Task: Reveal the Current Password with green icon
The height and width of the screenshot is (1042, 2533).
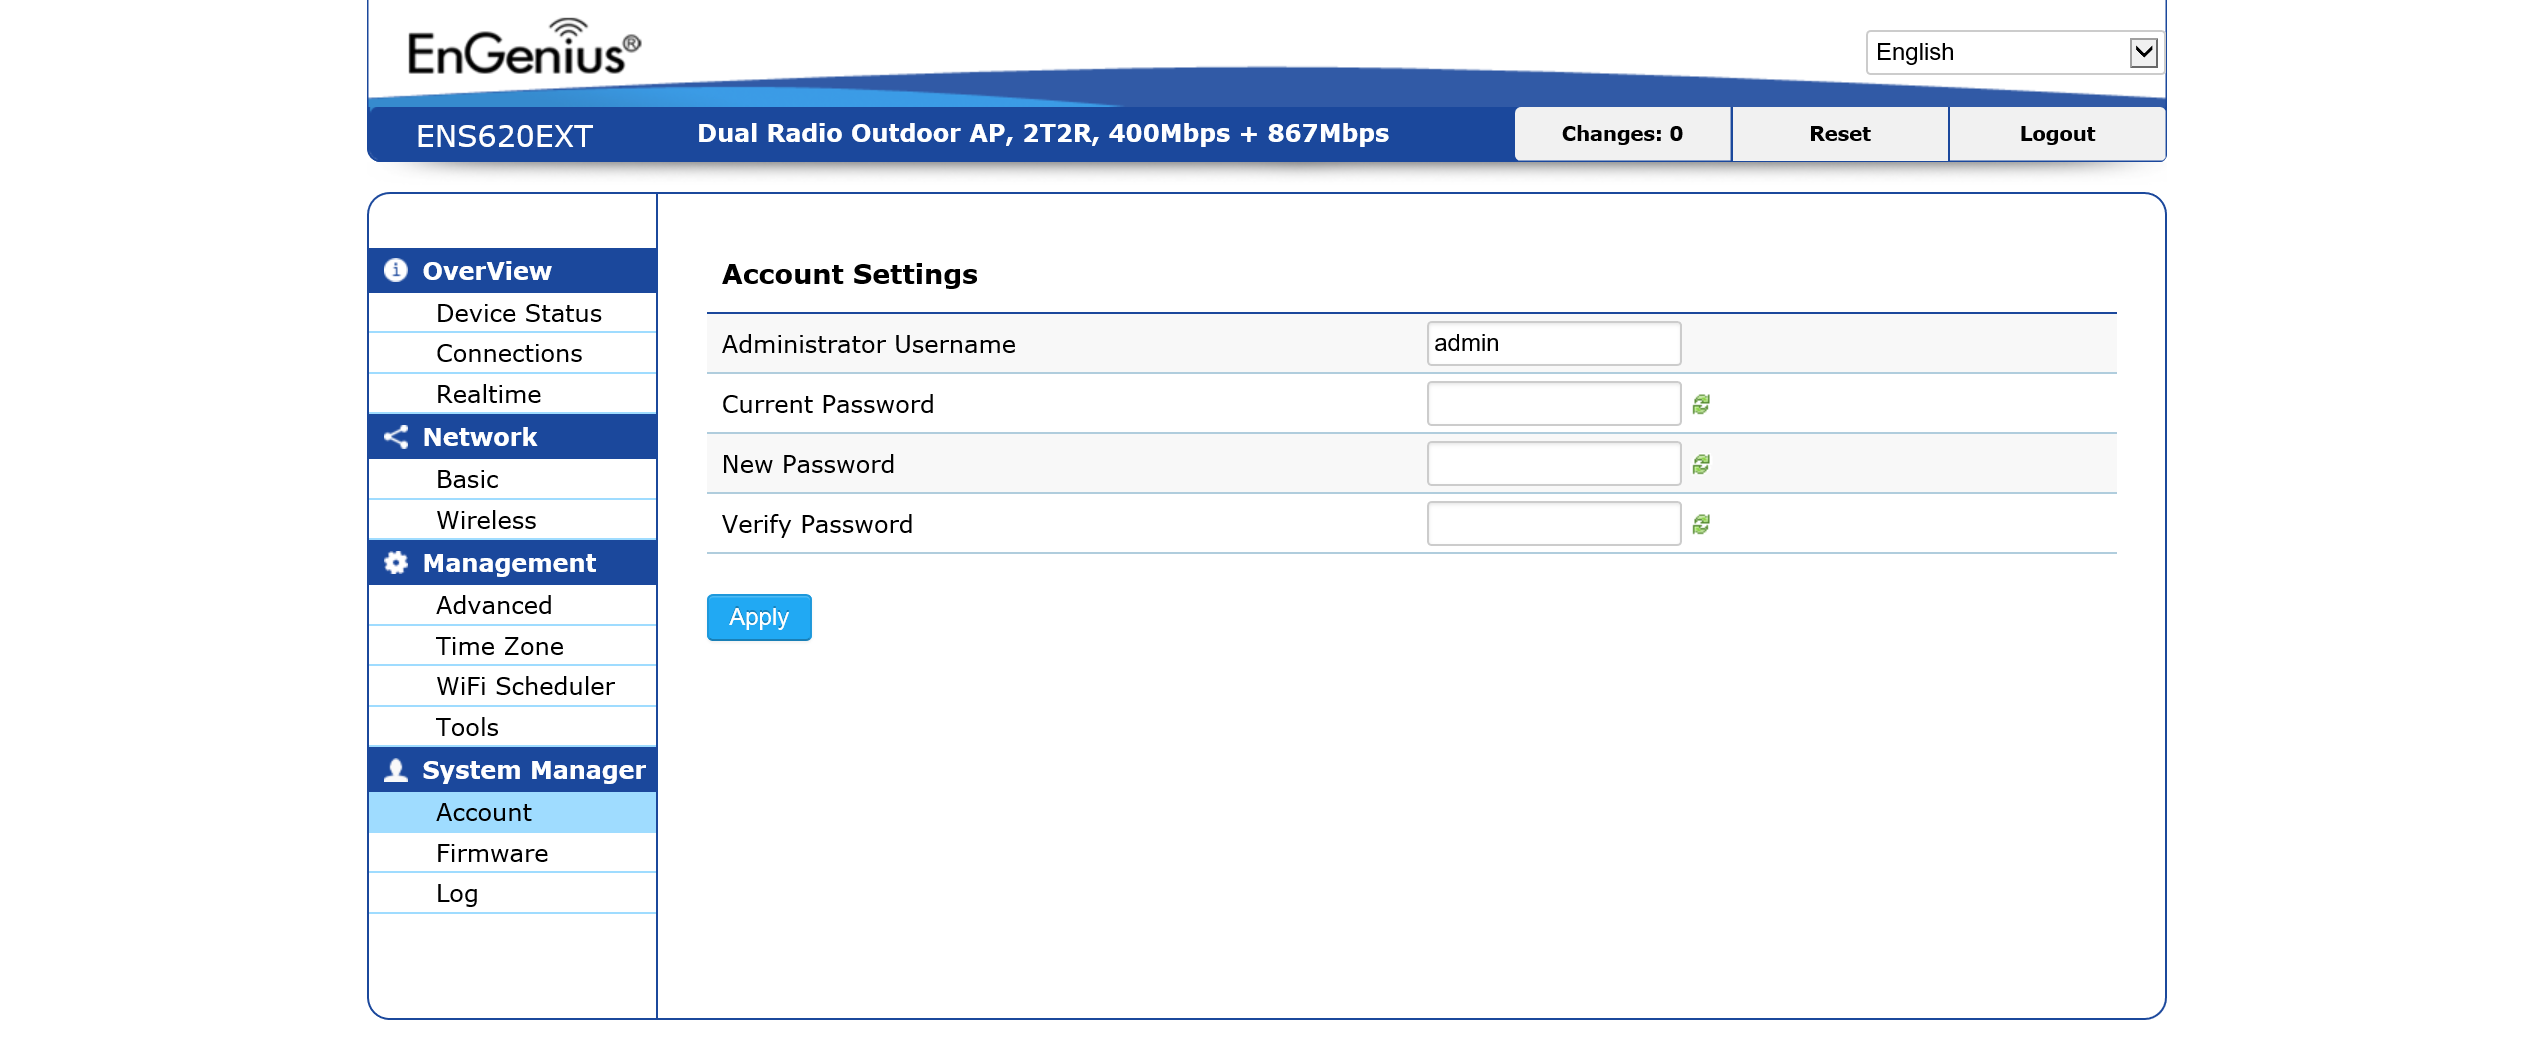Action: (1701, 404)
